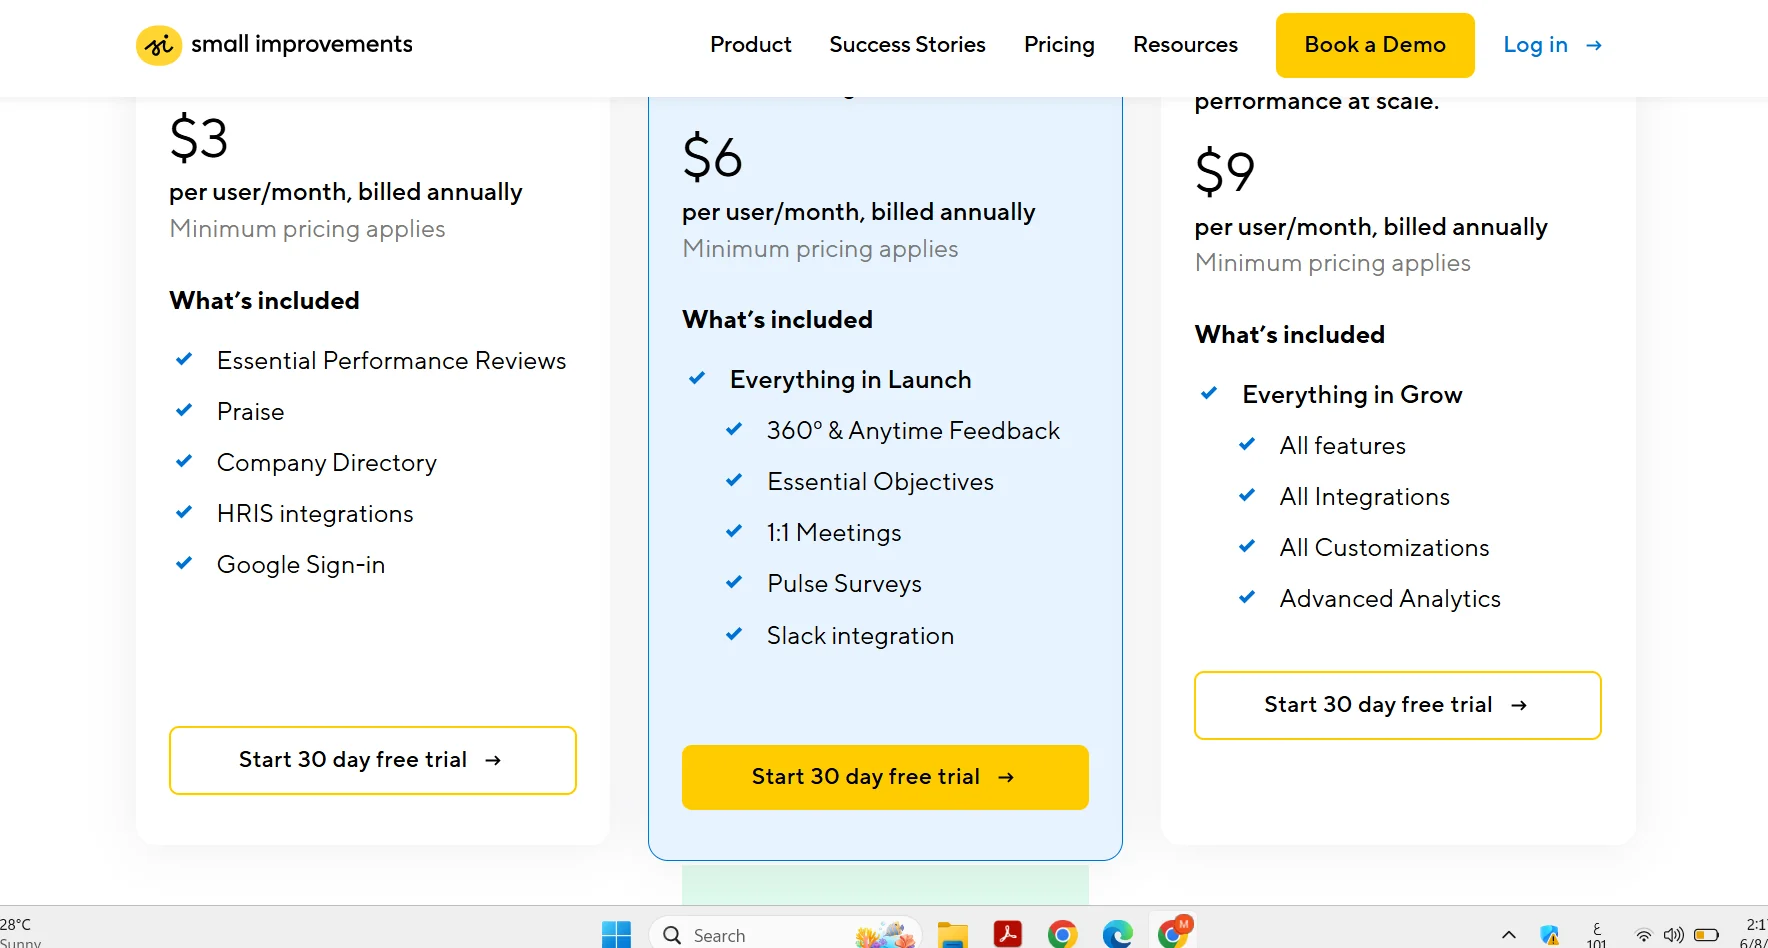Open Adobe Acrobat from the taskbar
Screen dimensions: 1768x948
[1008, 935]
